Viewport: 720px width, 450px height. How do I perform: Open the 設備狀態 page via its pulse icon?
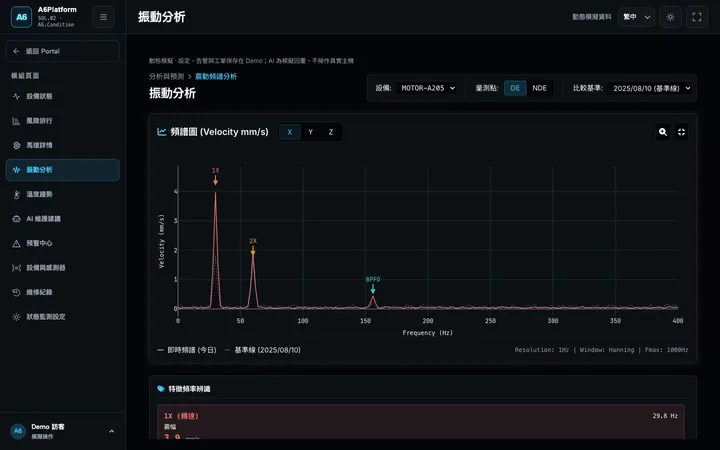[x=17, y=96]
